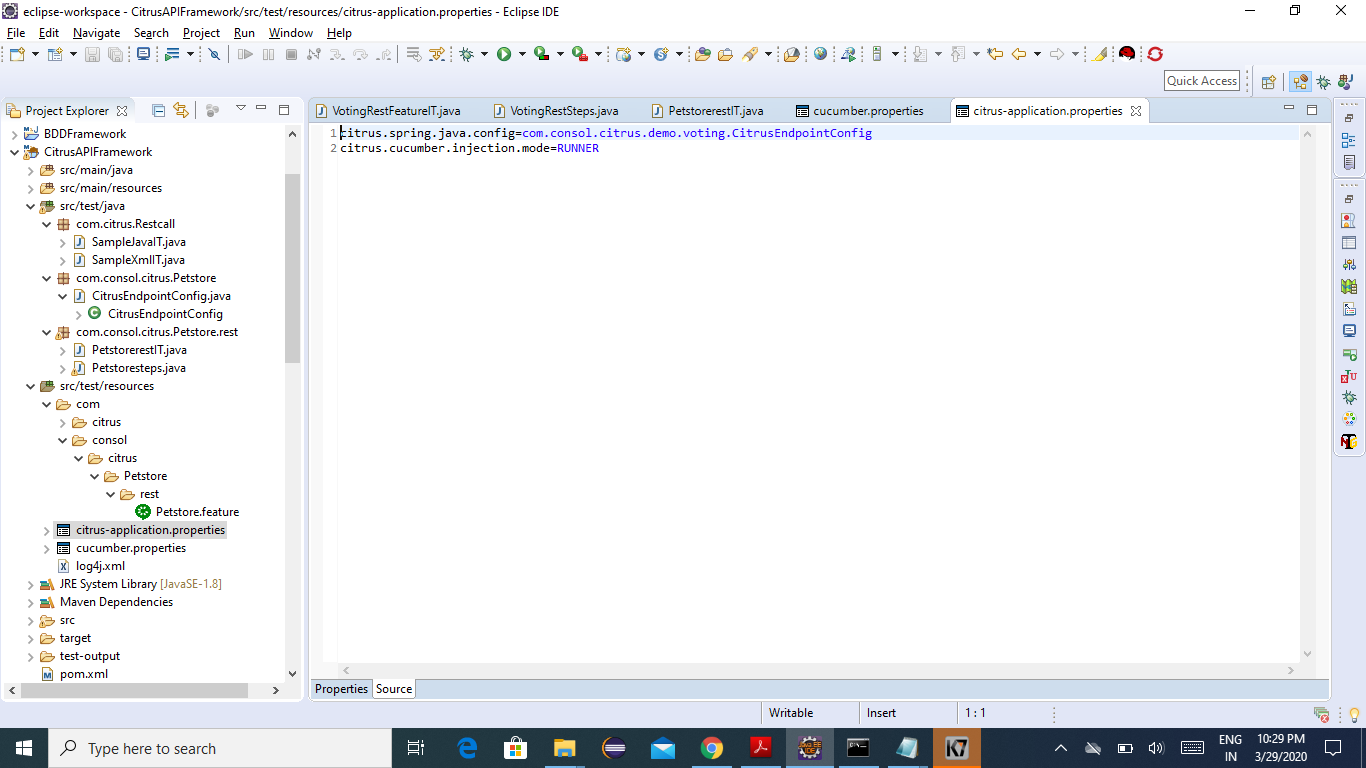Click the Open Type icon
The height and width of the screenshot is (768, 1366).
pyautogui.click(x=703, y=54)
